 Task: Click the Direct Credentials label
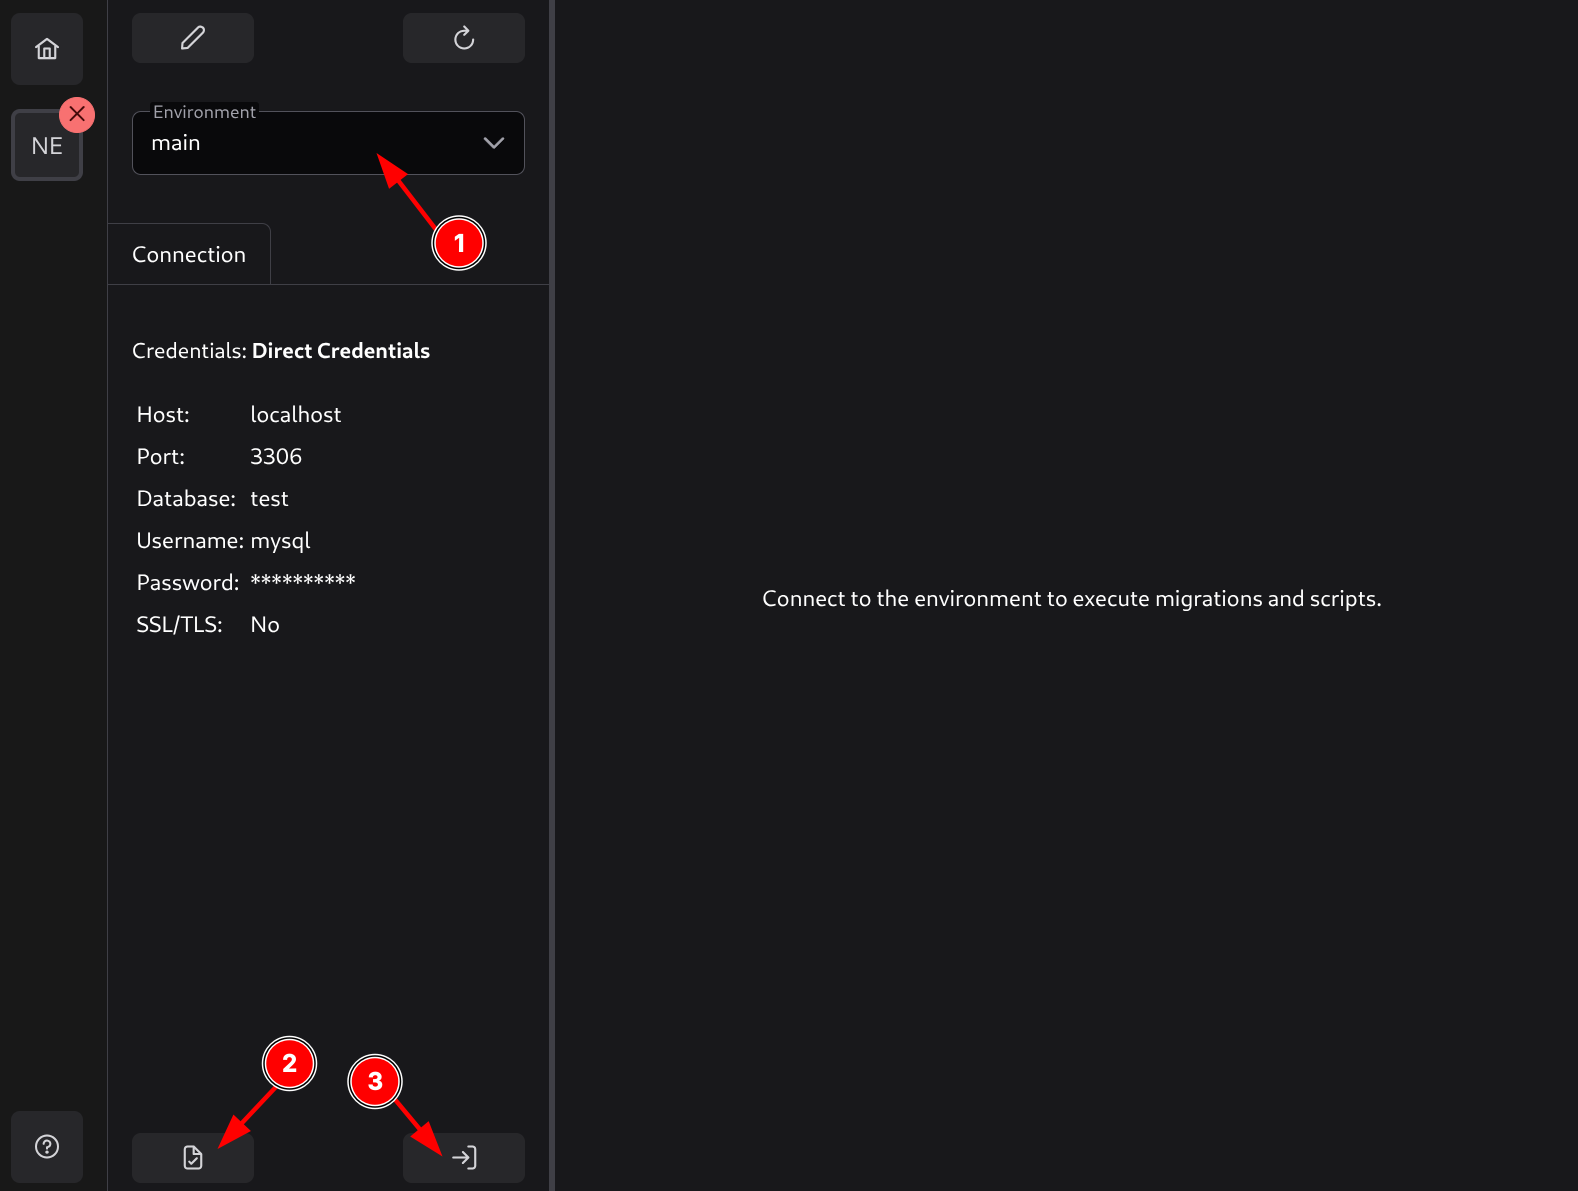pyautogui.click(x=340, y=351)
